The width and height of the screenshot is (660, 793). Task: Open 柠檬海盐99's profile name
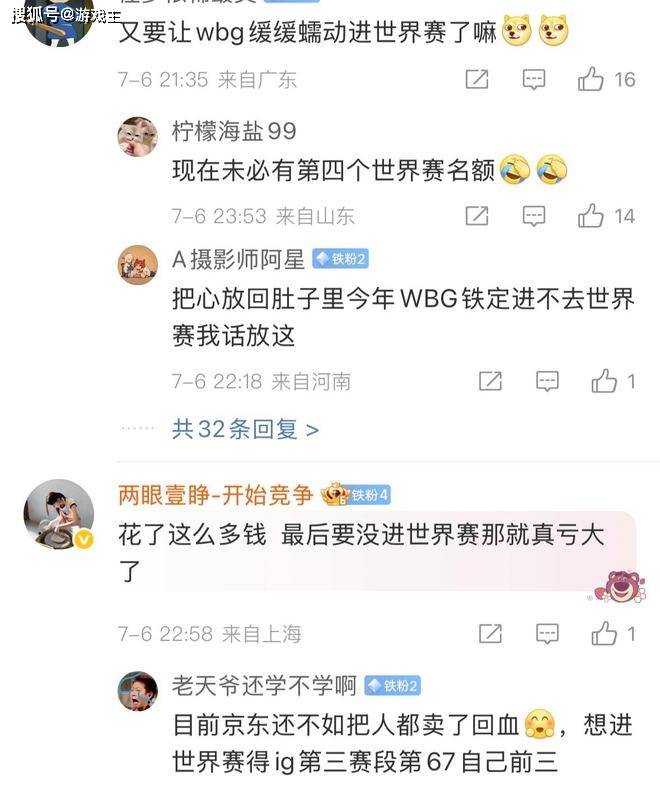pos(234,131)
